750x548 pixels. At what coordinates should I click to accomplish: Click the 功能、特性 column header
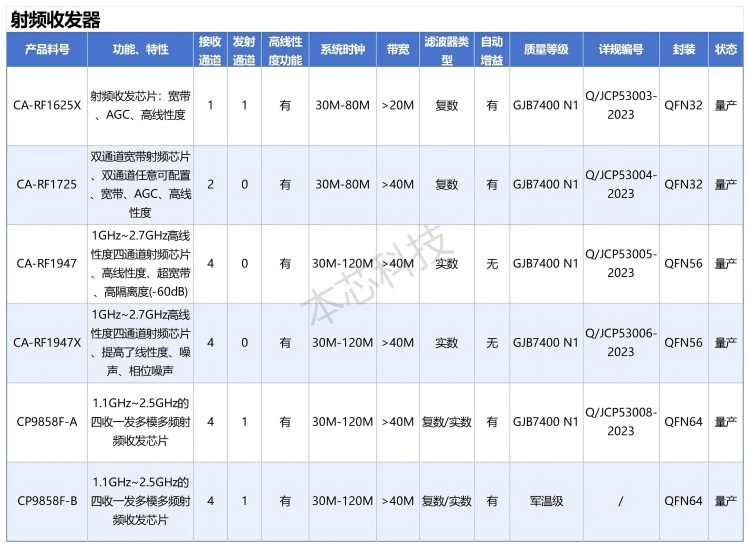[x=140, y=49]
